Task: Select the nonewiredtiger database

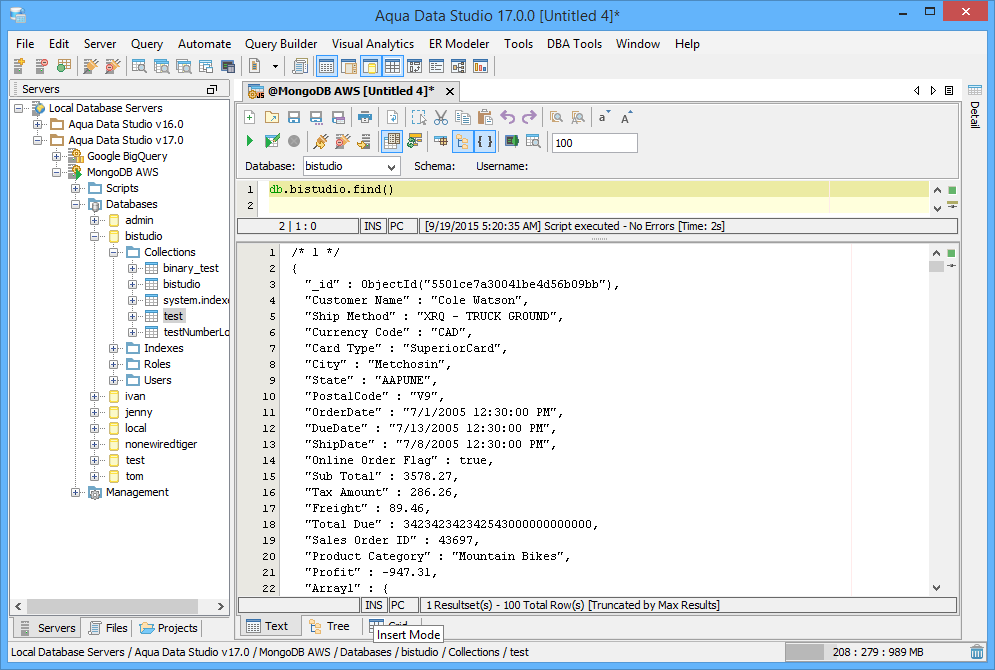Action: pos(161,444)
